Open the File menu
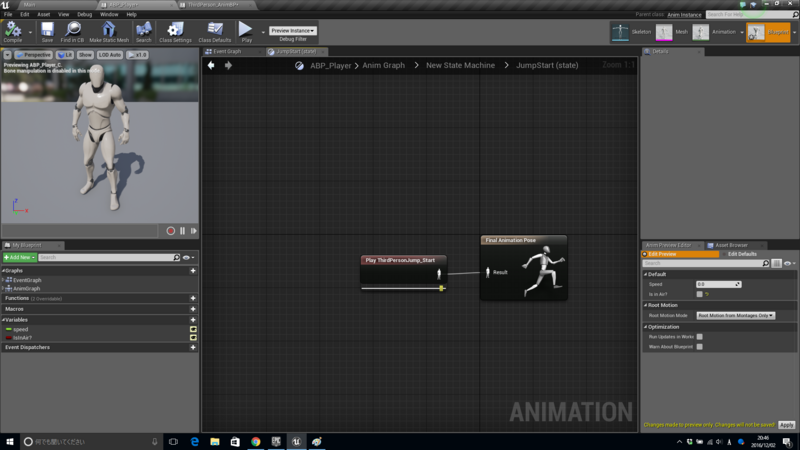 [8, 14]
